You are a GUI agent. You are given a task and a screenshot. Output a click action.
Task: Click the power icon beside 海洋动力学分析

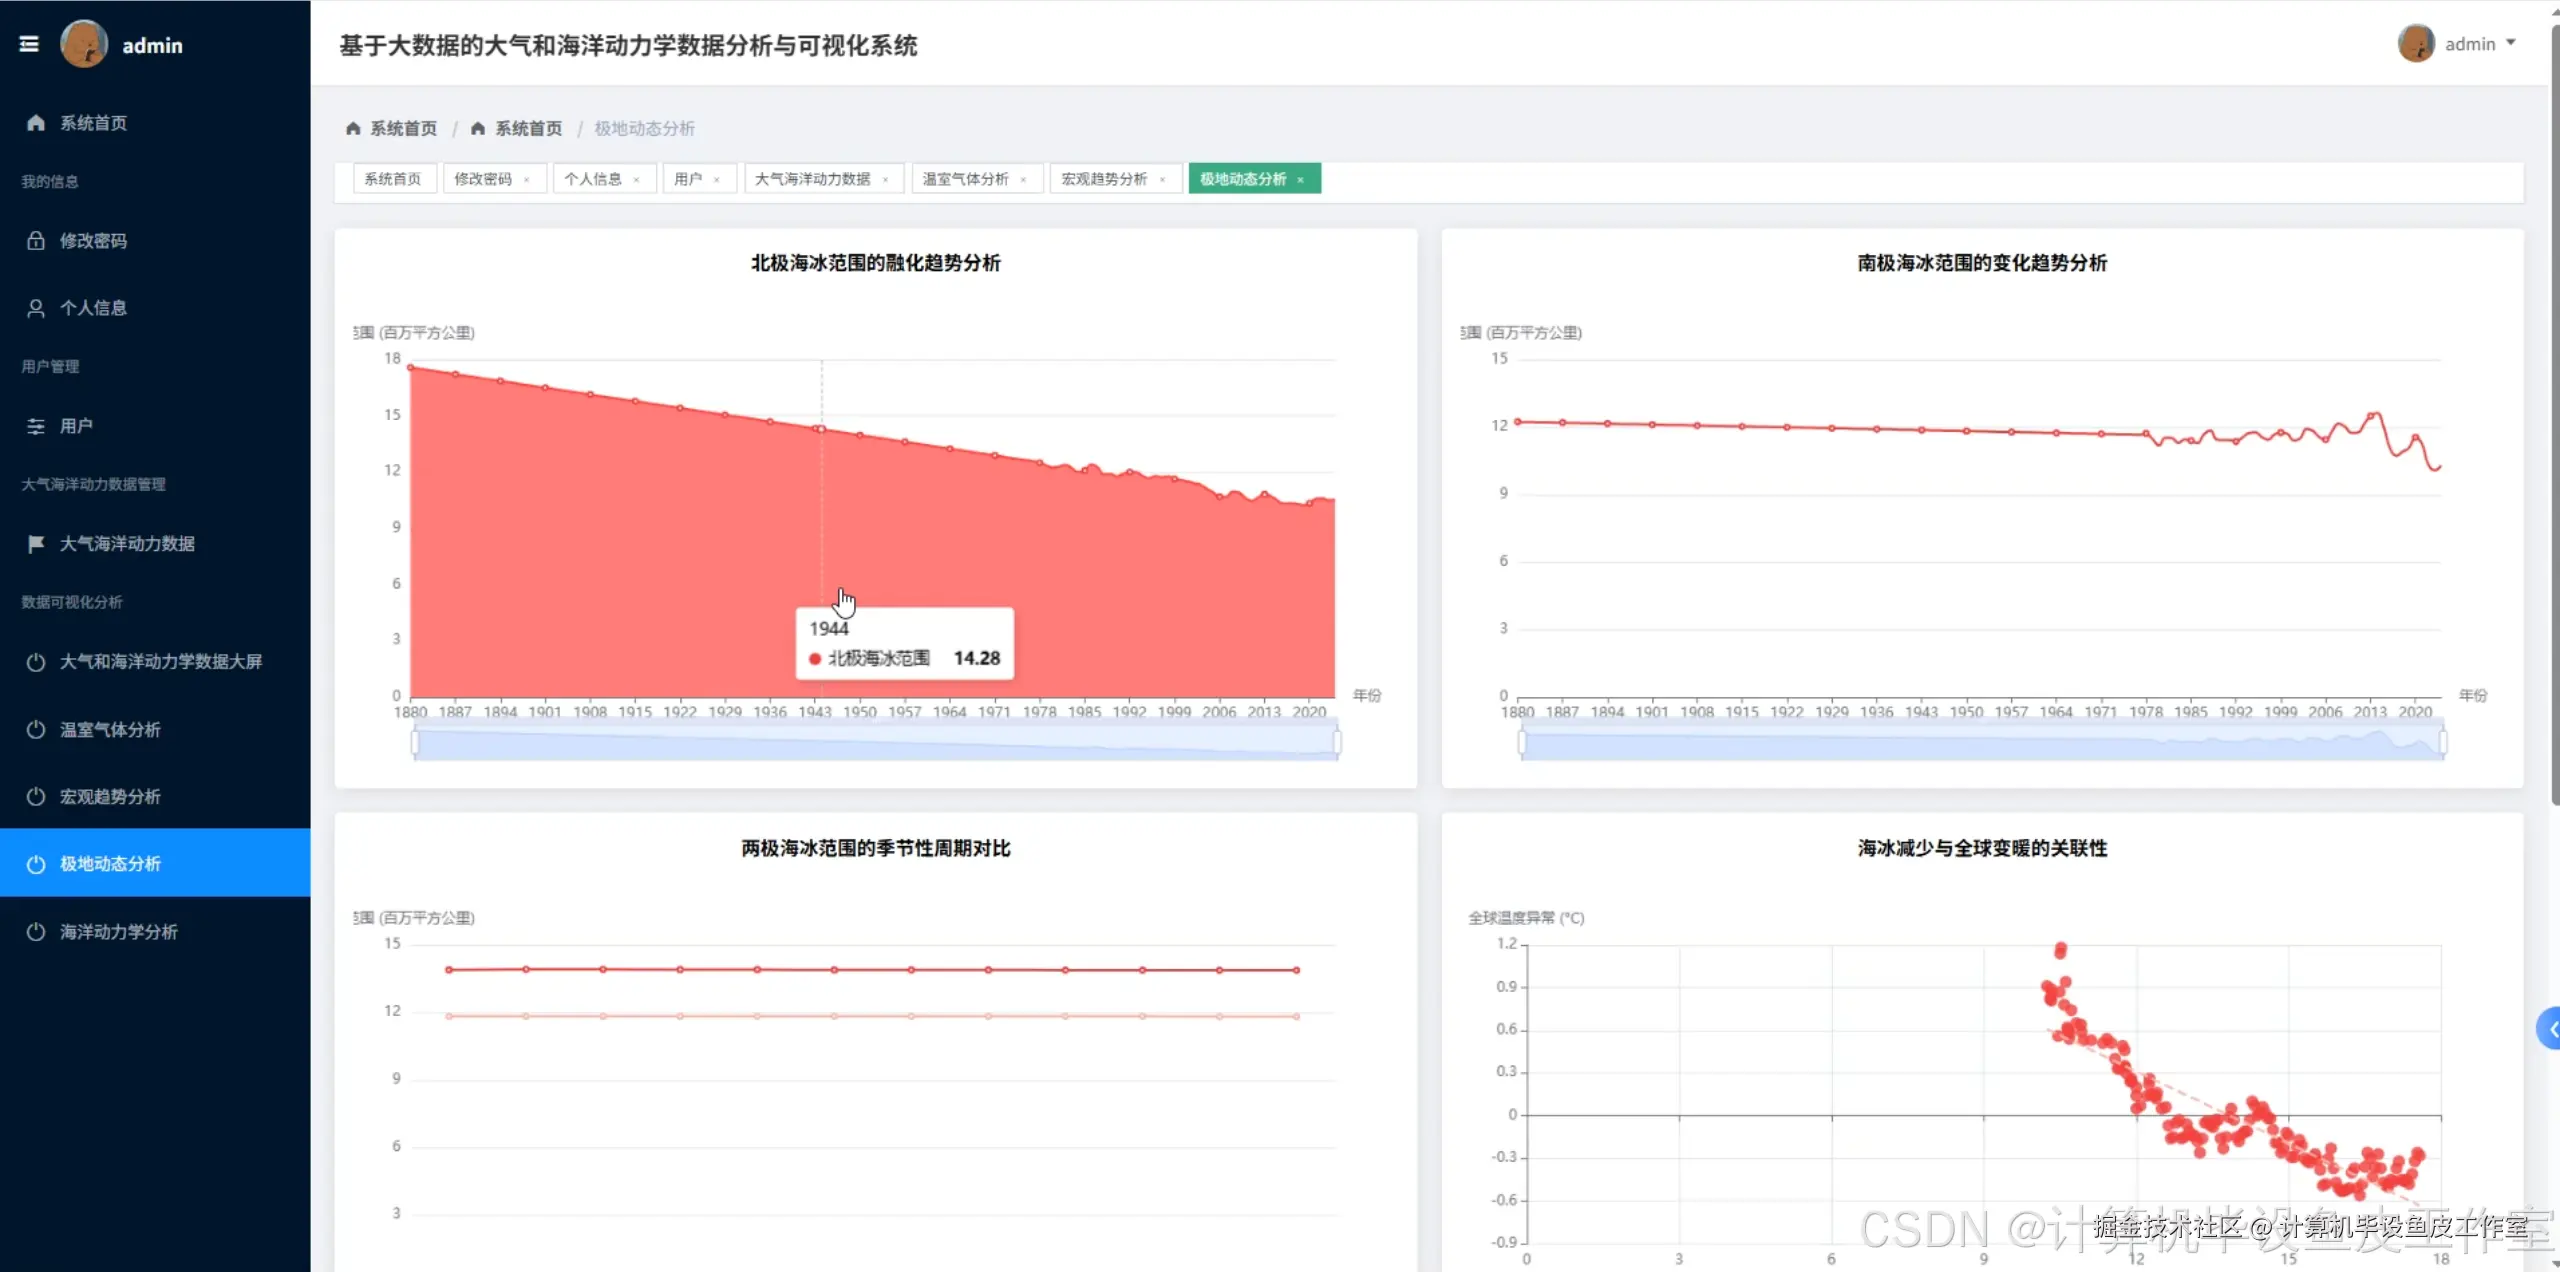[36, 931]
